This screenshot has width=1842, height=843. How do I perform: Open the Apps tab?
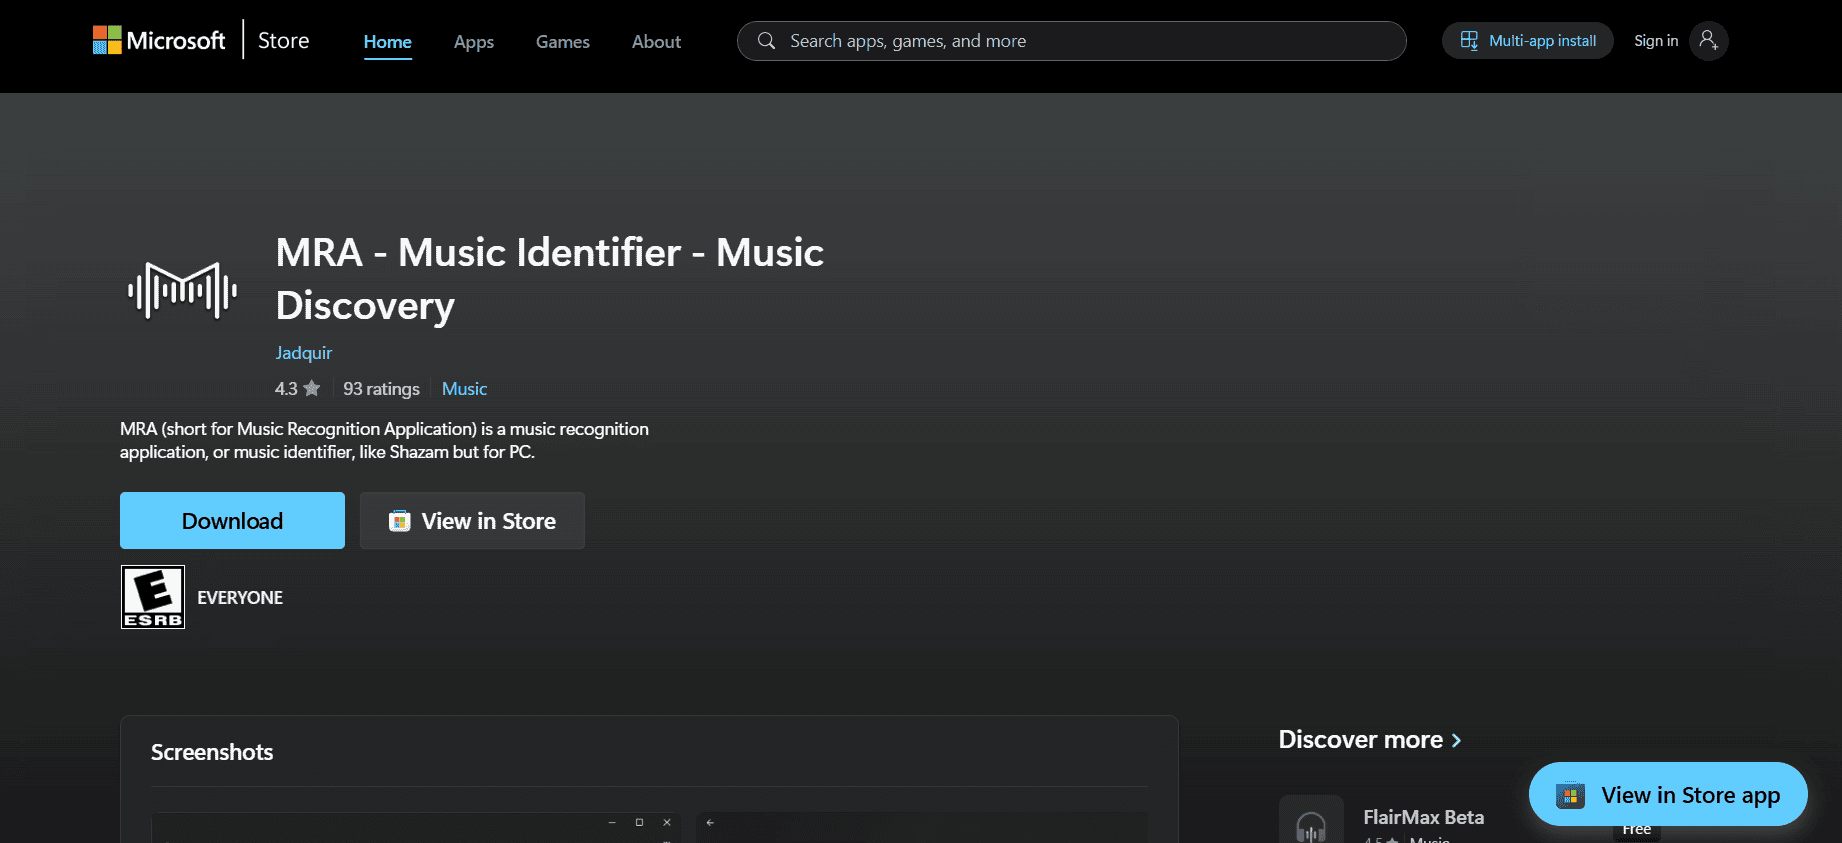click(x=474, y=42)
